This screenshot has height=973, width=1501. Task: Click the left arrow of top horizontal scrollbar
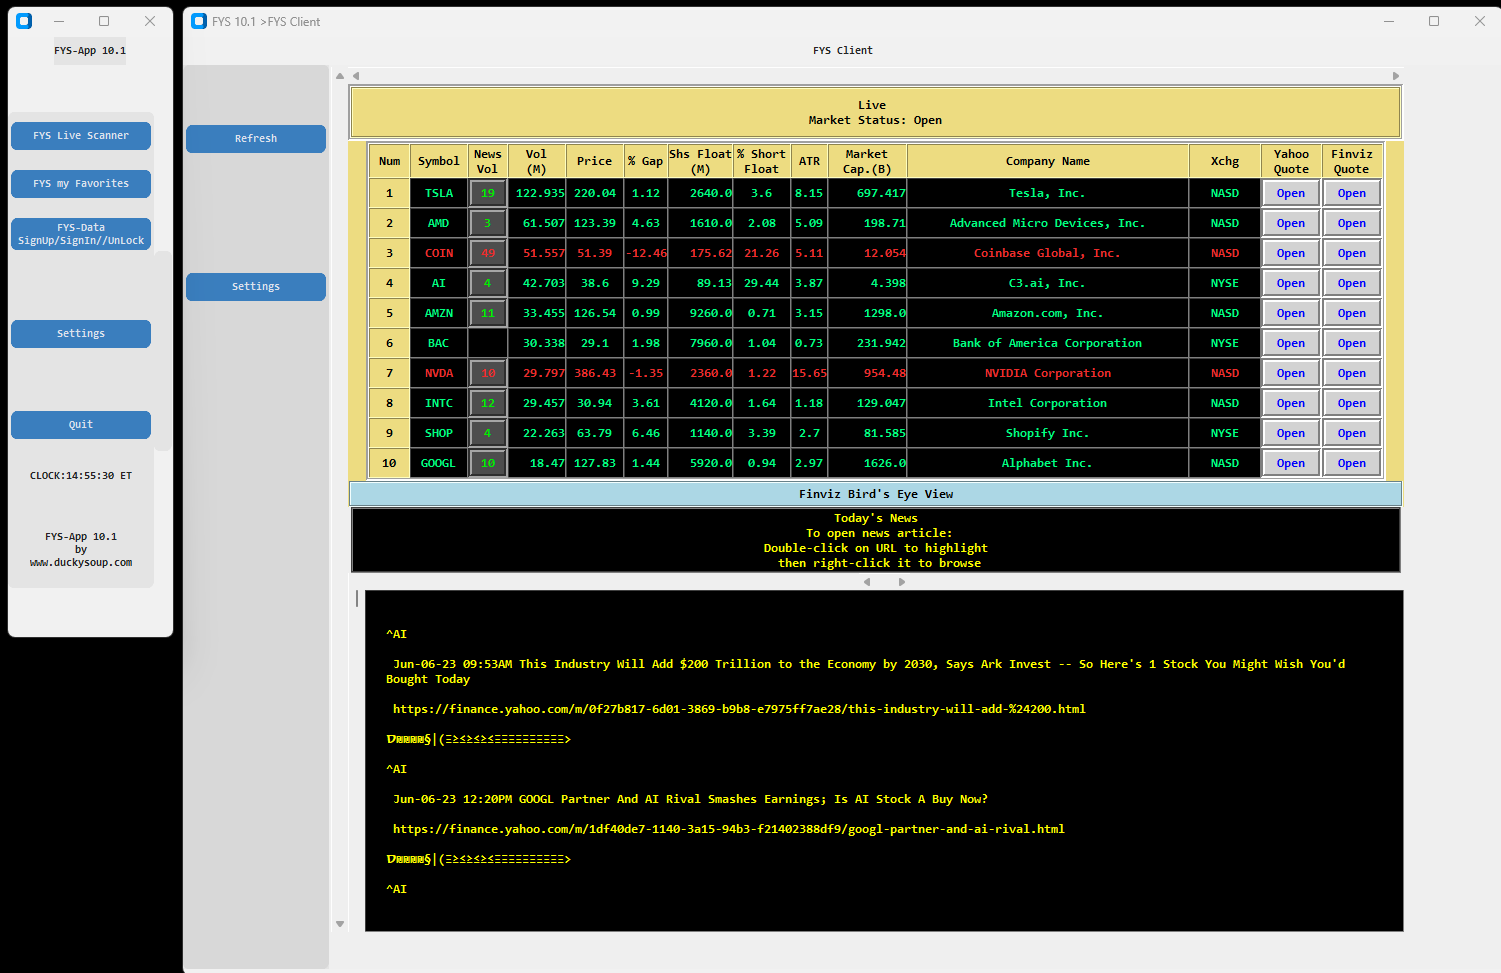(356, 76)
